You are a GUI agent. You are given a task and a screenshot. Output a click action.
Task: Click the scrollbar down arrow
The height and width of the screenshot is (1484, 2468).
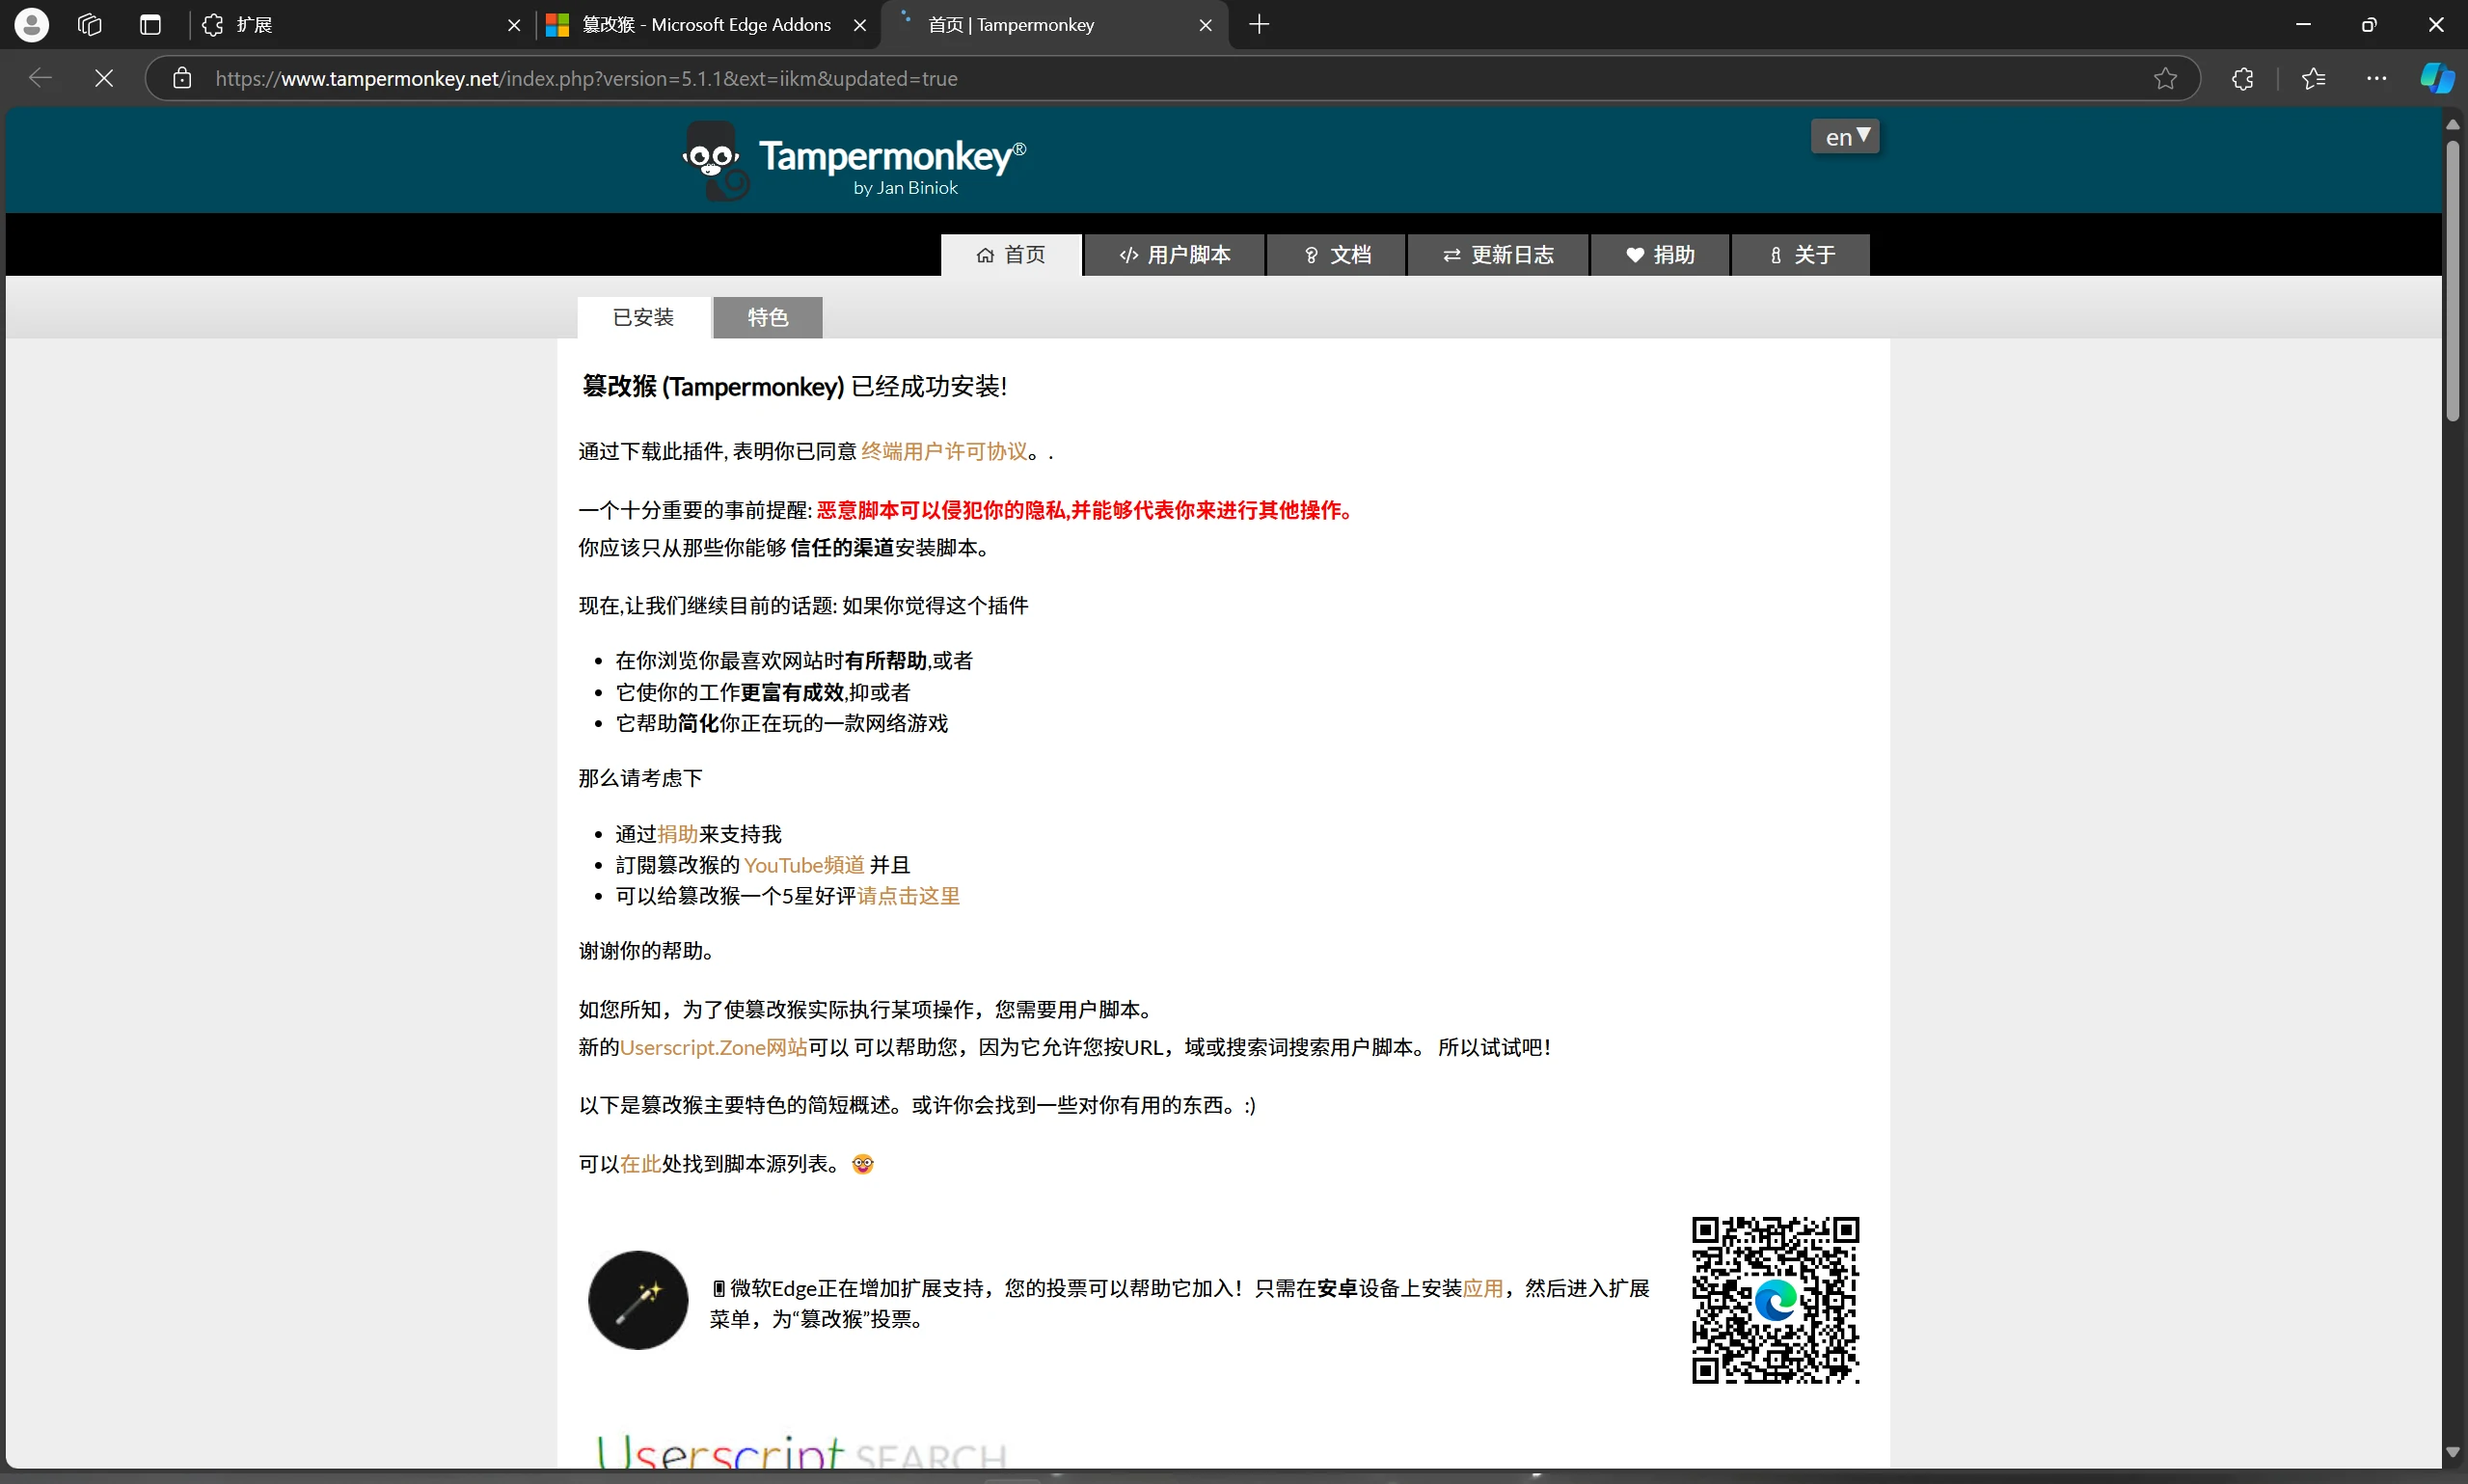point(2453,1450)
